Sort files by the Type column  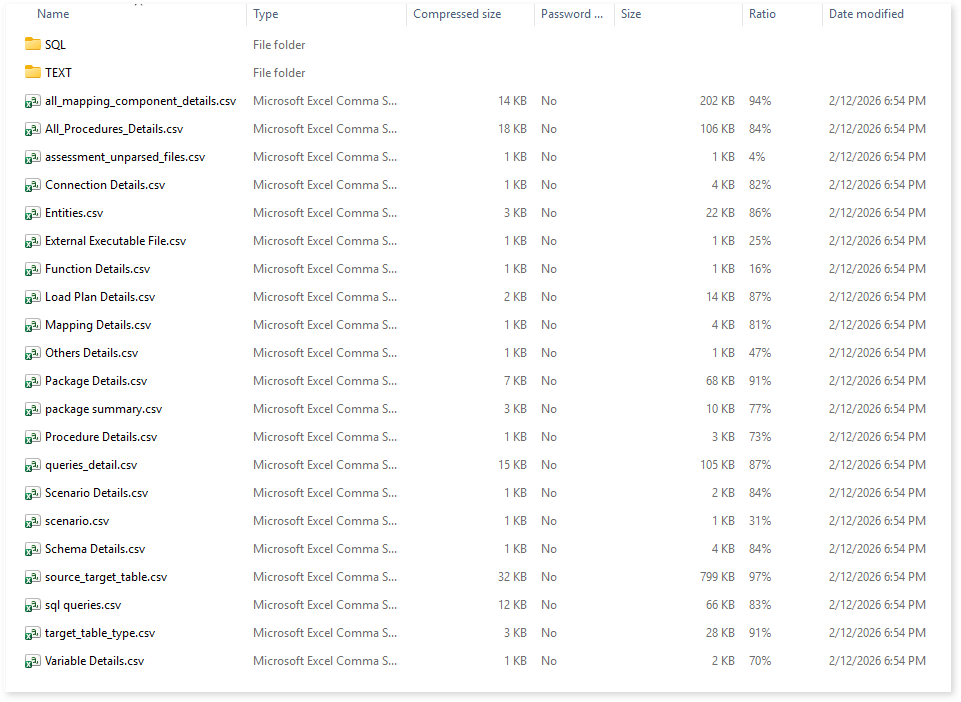[x=266, y=14]
